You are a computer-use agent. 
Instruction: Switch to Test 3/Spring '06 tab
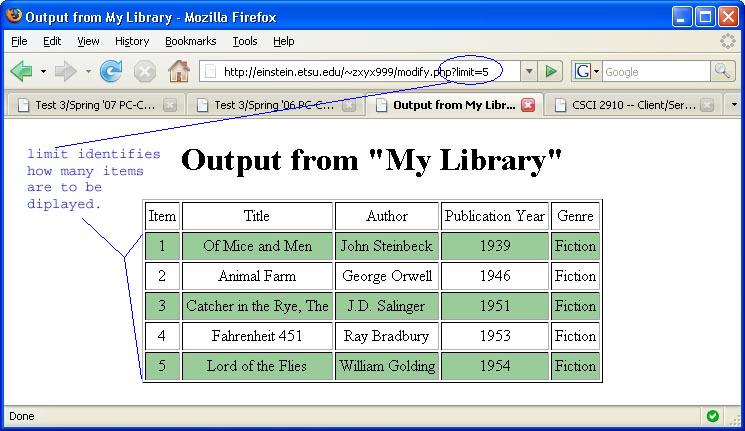coord(274,105)
